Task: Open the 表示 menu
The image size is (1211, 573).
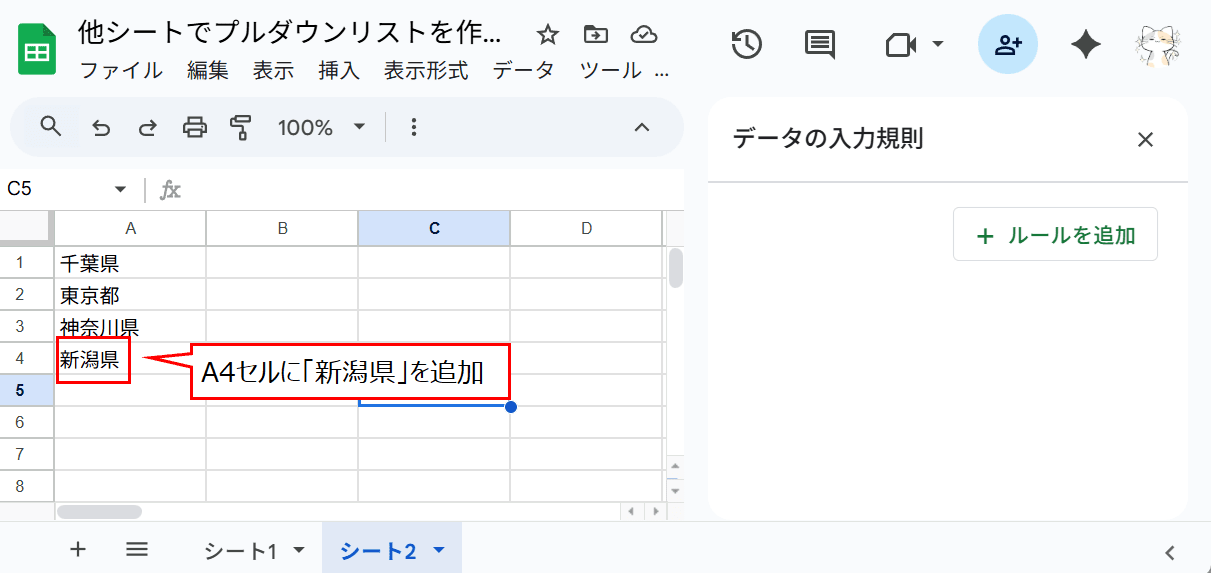Action: tap(273, 71)
